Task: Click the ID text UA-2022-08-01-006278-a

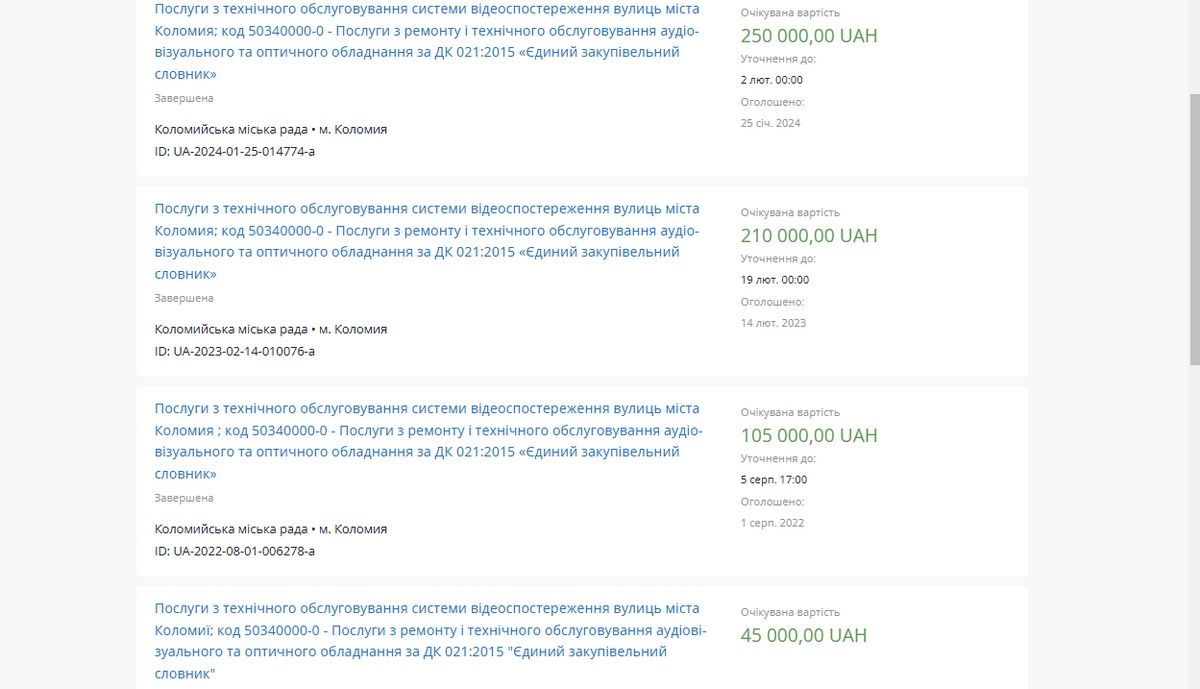Action: (x=235, y=551)
